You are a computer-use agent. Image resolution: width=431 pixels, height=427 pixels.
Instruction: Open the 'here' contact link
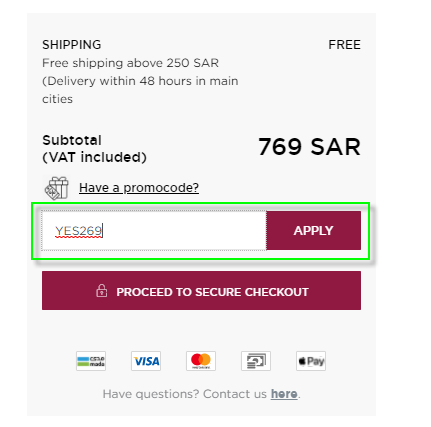(284, 394)
